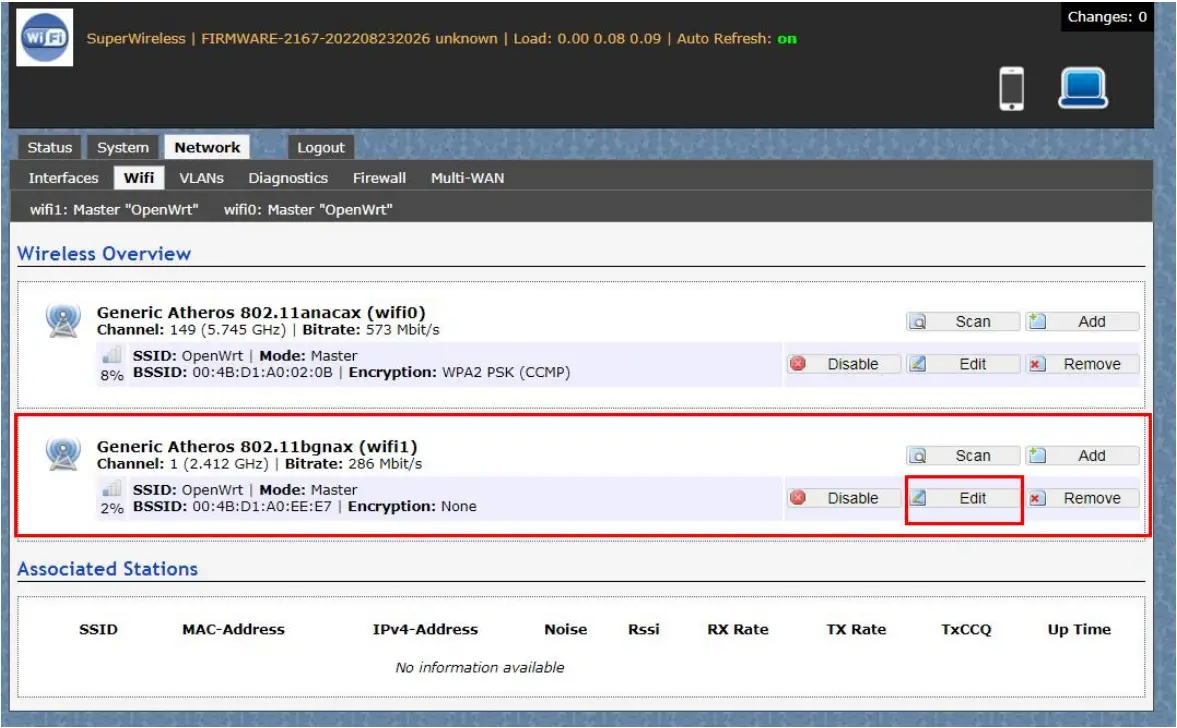Image resolution: width=1177 pixels, height=728 pixels.
Task: Add a network to wifi1 radio
Action: [x=1082, y=455]
